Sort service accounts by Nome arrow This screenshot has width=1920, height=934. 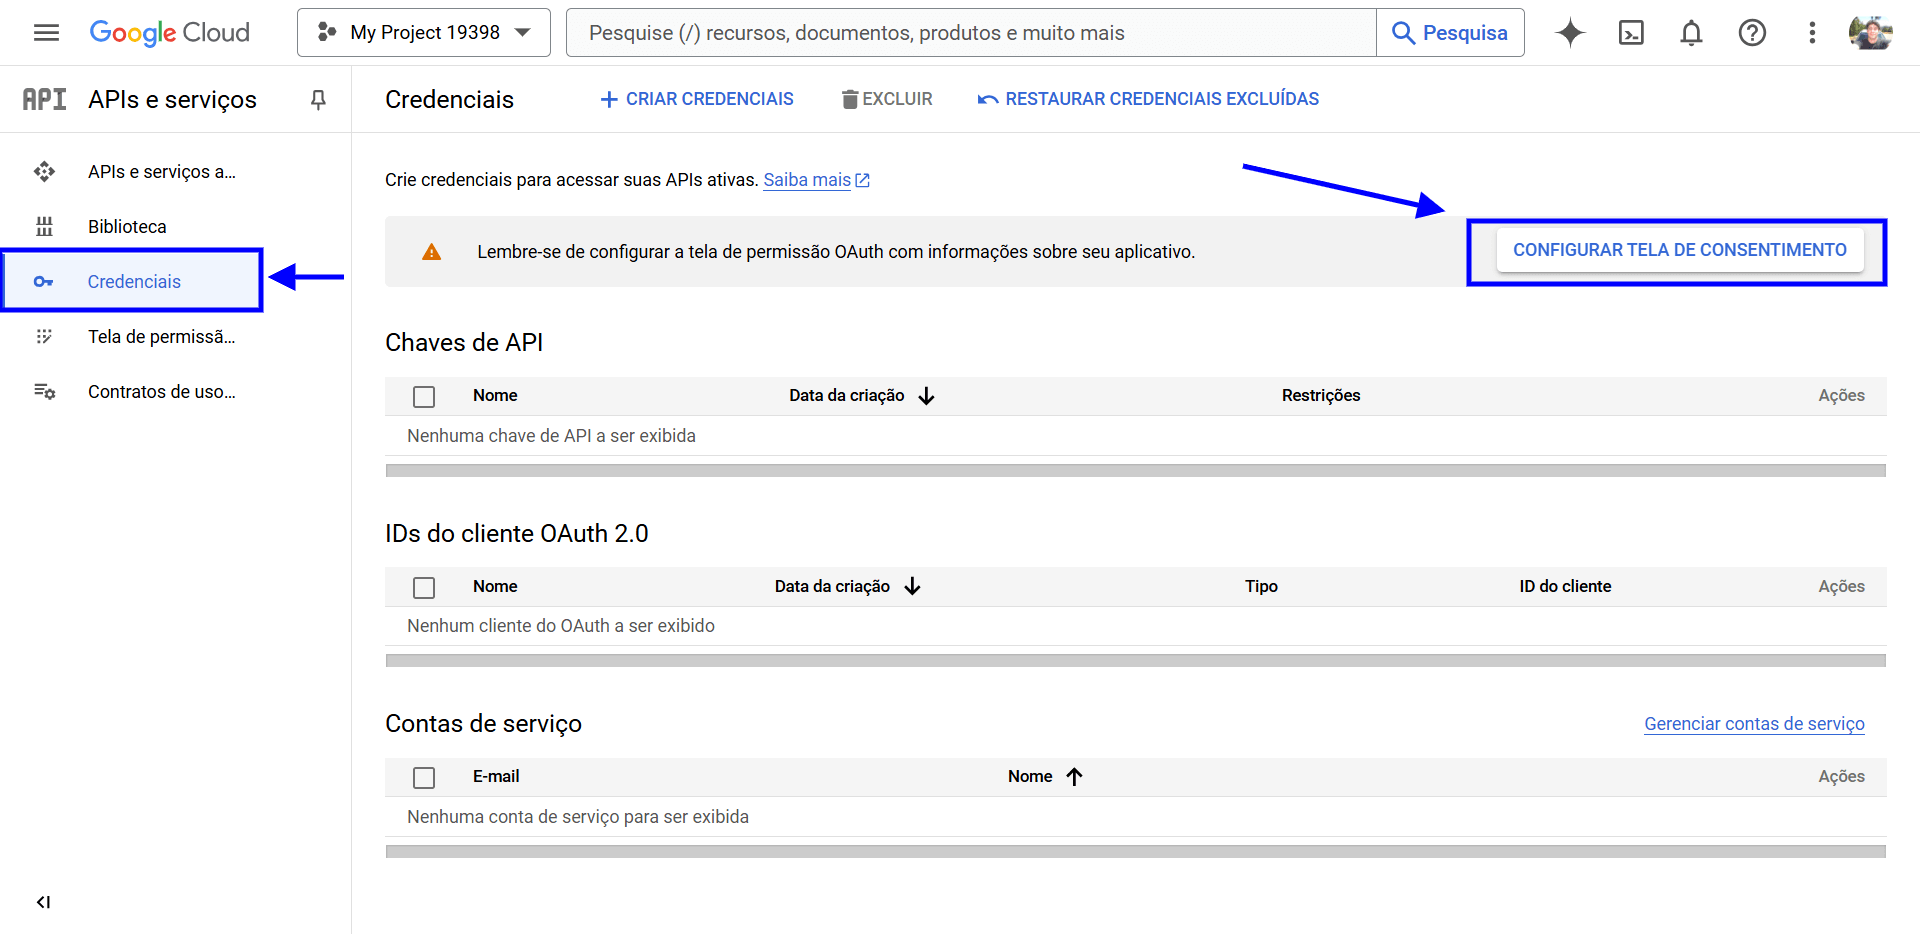[x=1074, y=777]
